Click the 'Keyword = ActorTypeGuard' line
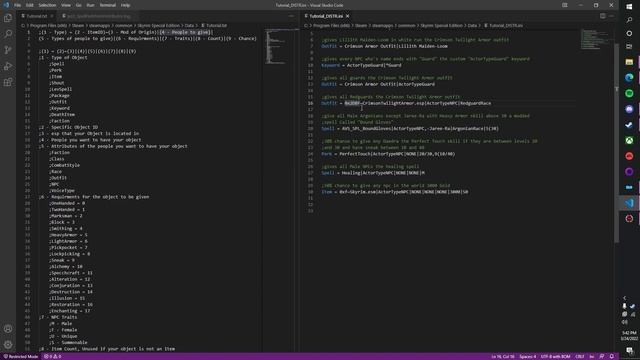This screenshot has width=640, height=360. click(x=361, y=65)
